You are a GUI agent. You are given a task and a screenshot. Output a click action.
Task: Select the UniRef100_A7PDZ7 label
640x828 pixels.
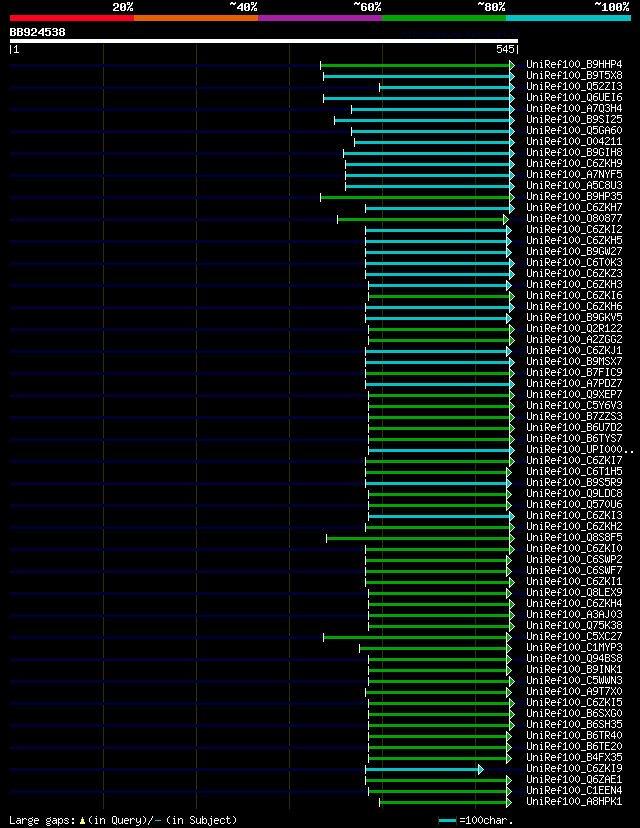point(574,383)
